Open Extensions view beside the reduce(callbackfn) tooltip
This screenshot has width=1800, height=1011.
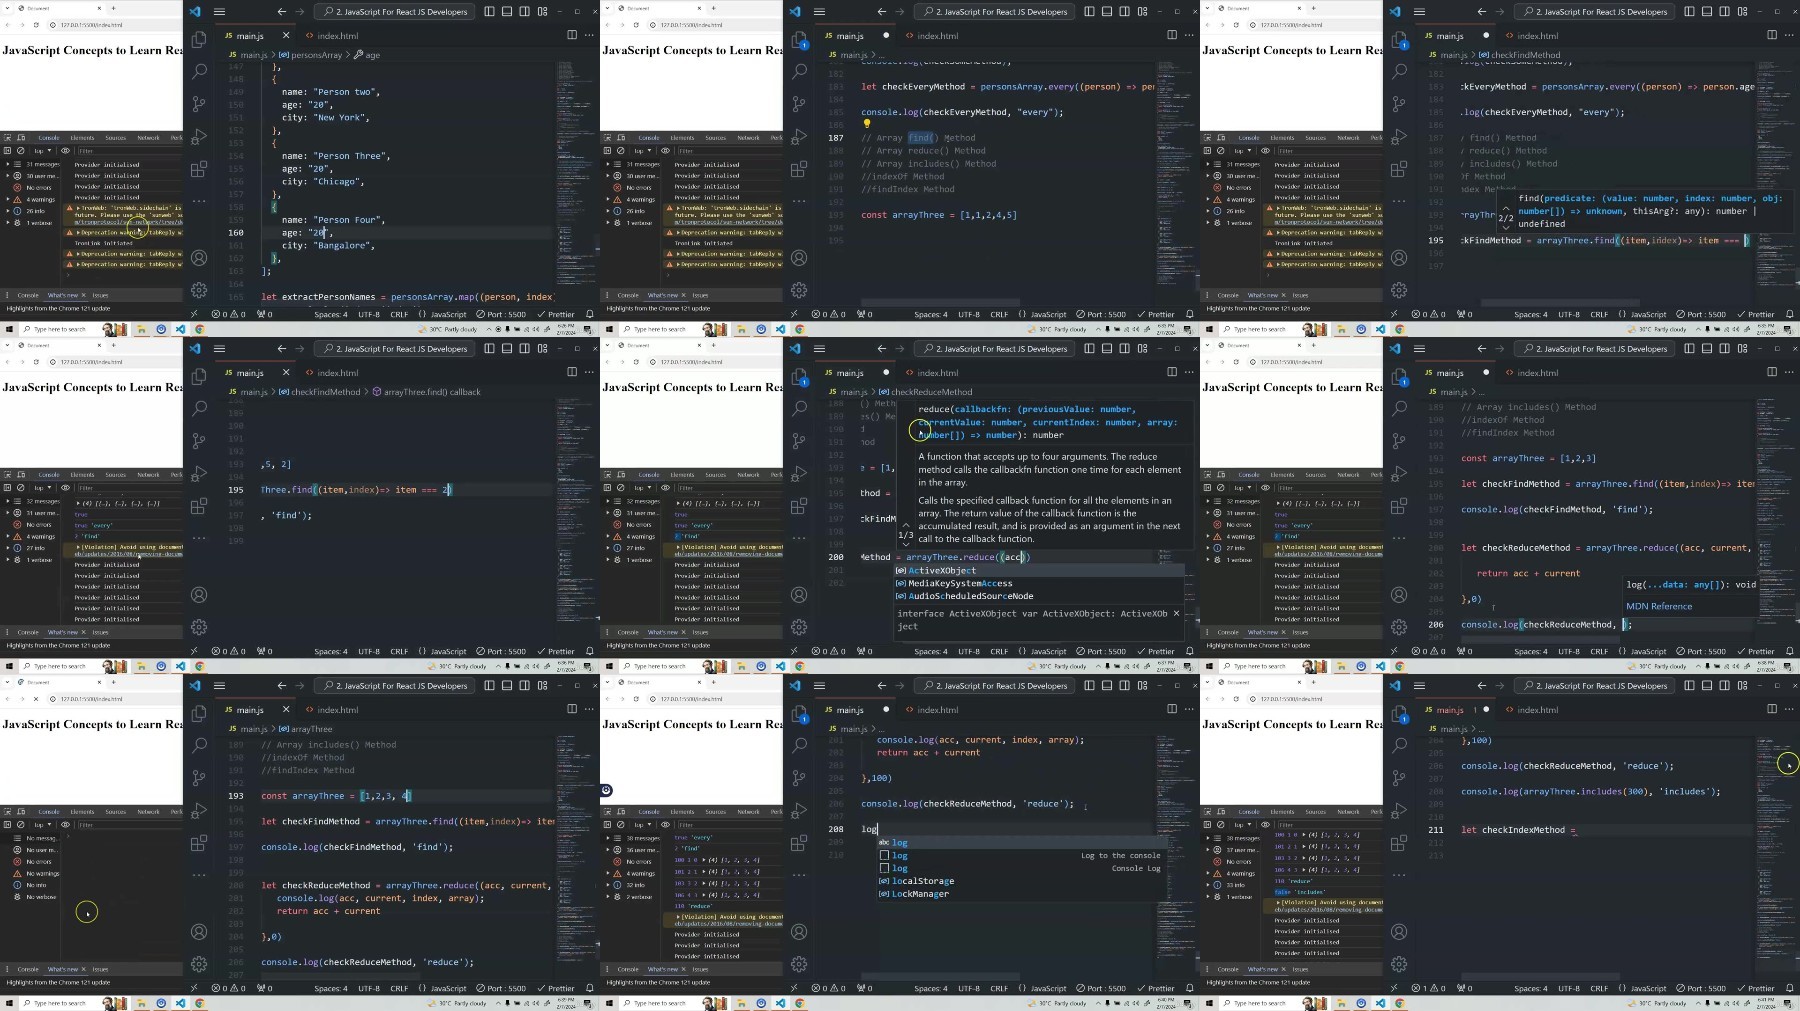799,505
